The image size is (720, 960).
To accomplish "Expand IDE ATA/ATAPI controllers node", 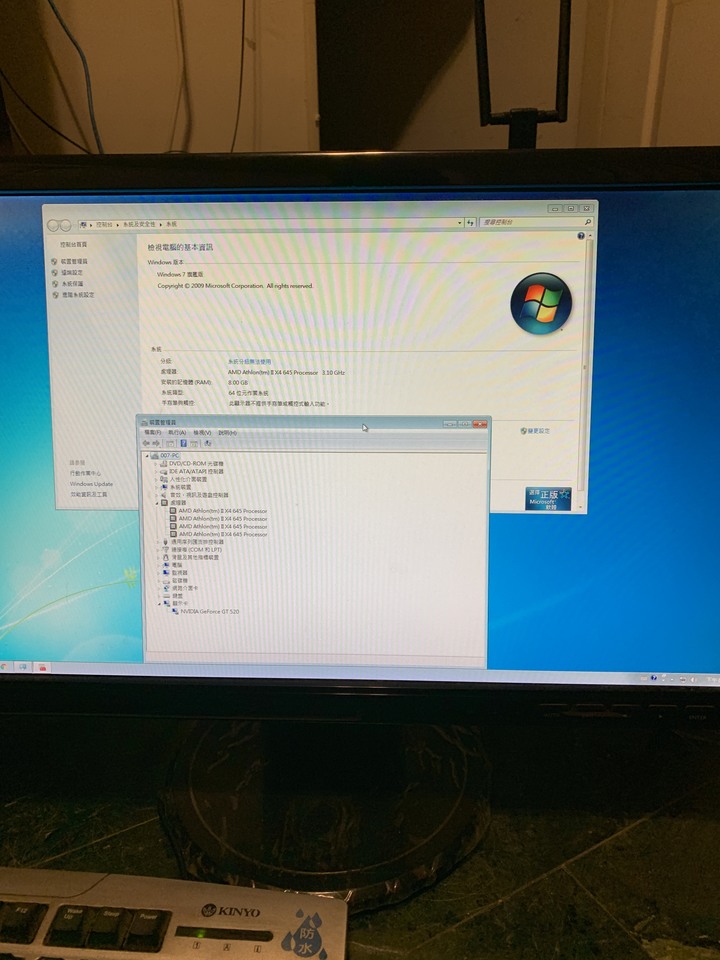I will pos(156,472).
